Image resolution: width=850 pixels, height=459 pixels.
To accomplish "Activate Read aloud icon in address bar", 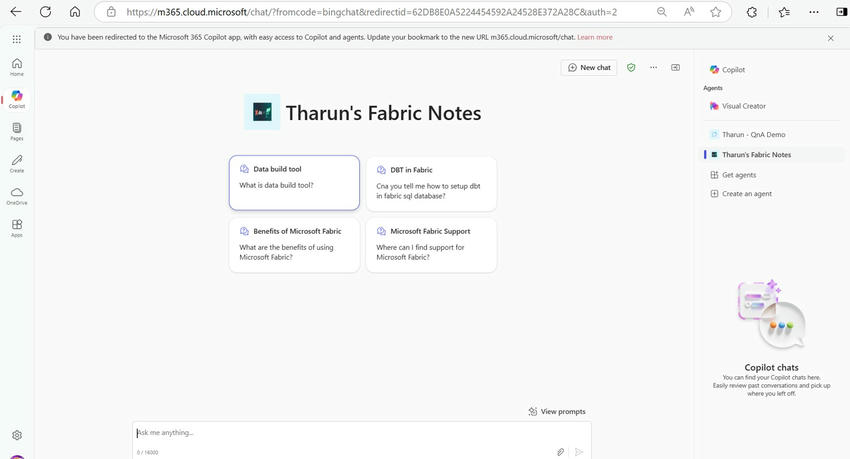I will [x=688, y=12].
